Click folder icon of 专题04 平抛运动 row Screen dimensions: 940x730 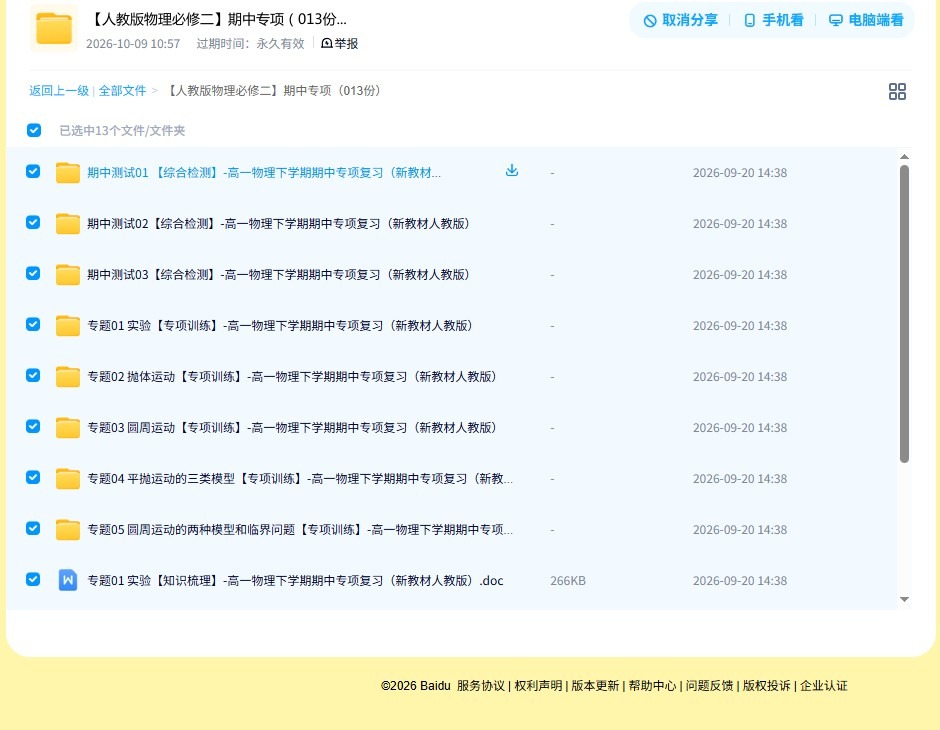68,478
